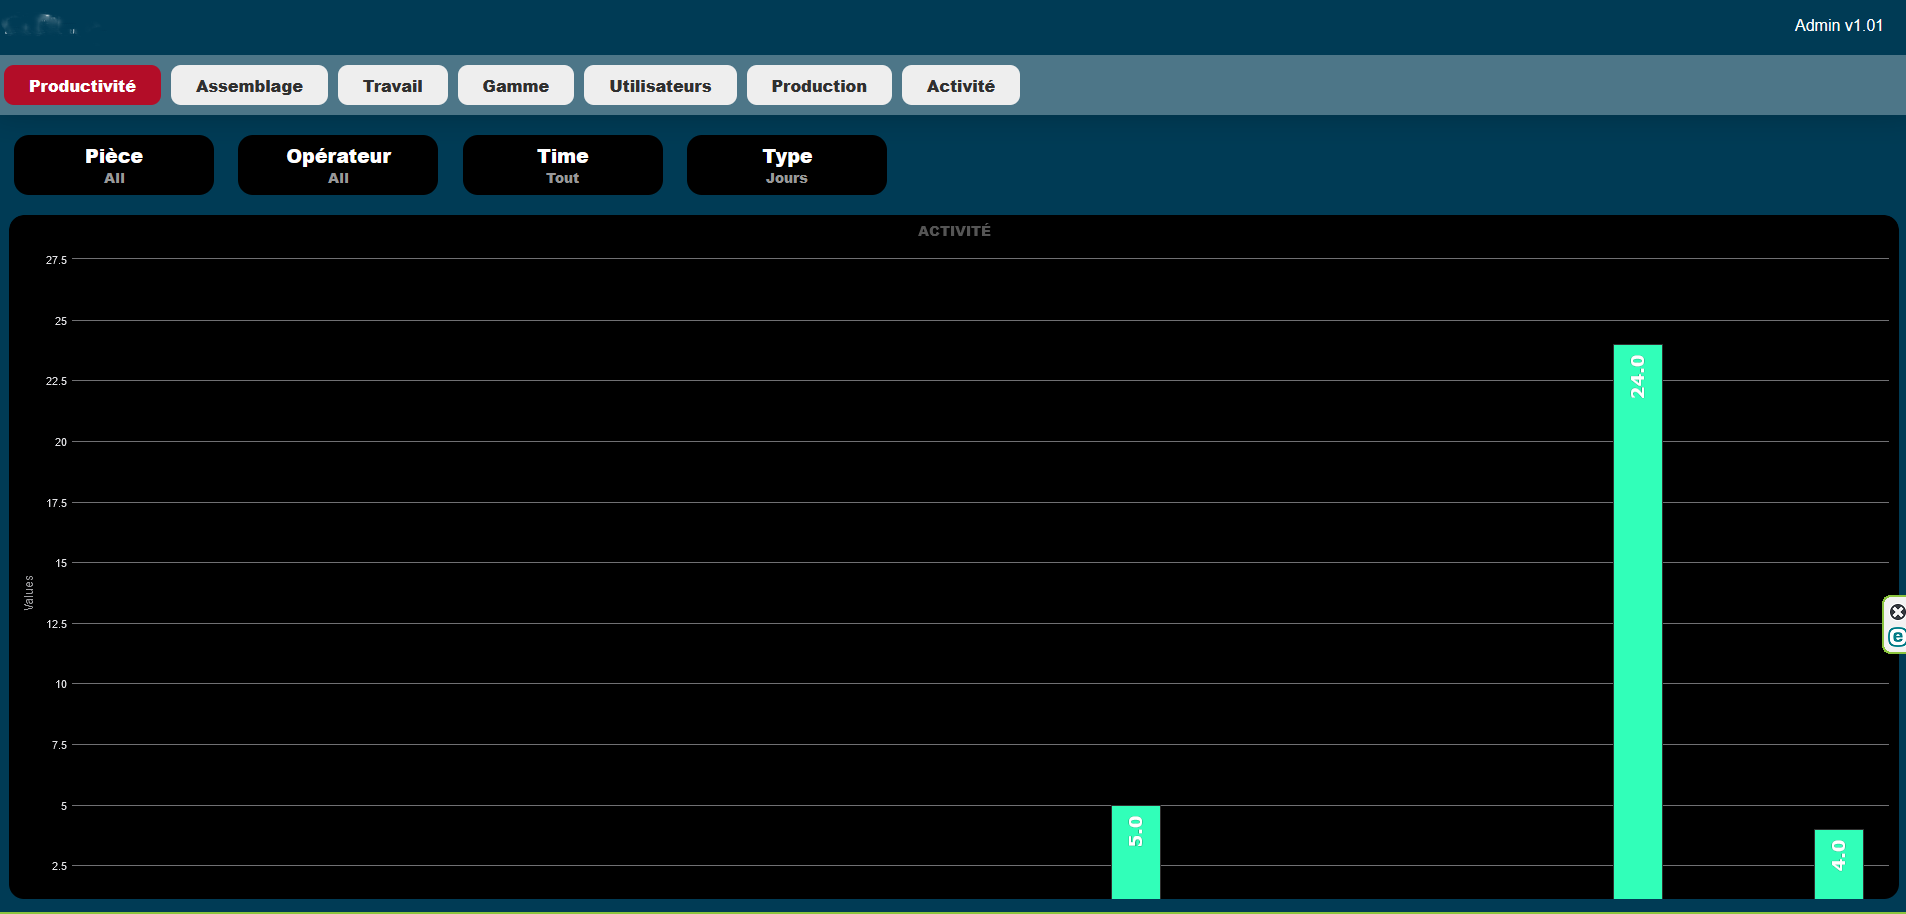1906x914 pixels.
Task: Click the Values axis label
Action: [x=29, y=593]
